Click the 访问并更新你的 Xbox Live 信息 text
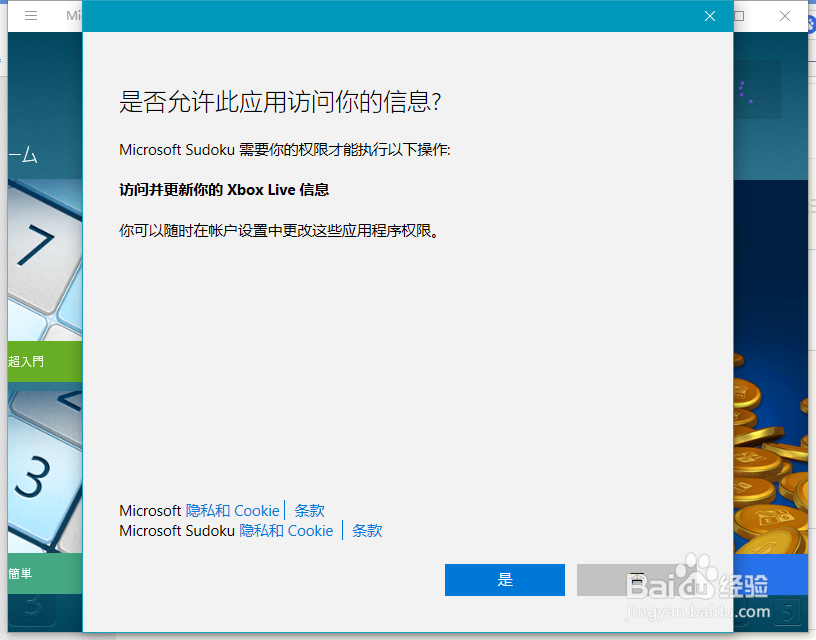This screenshot has height=640, width=816. point(224,190)
